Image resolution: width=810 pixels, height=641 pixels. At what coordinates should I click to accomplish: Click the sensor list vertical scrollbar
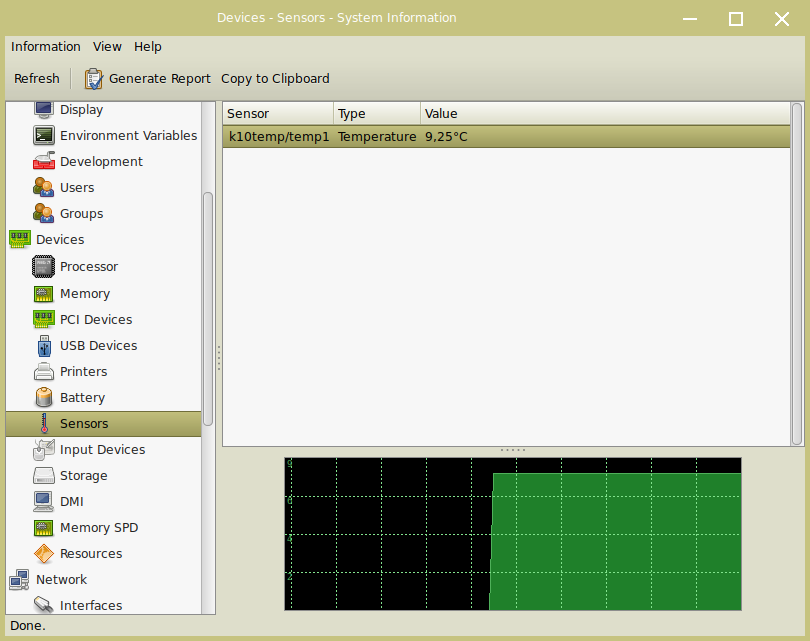click(x=797, y=274)
